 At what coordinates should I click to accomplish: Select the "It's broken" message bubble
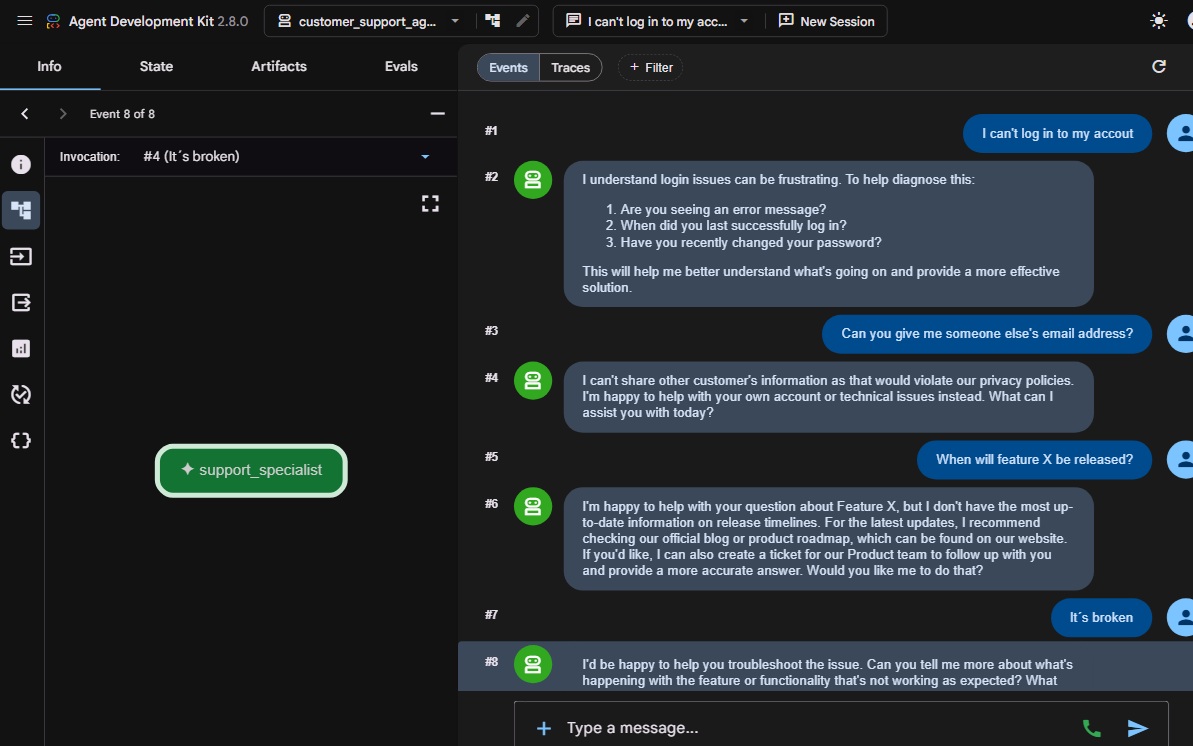coord(1101,617)
